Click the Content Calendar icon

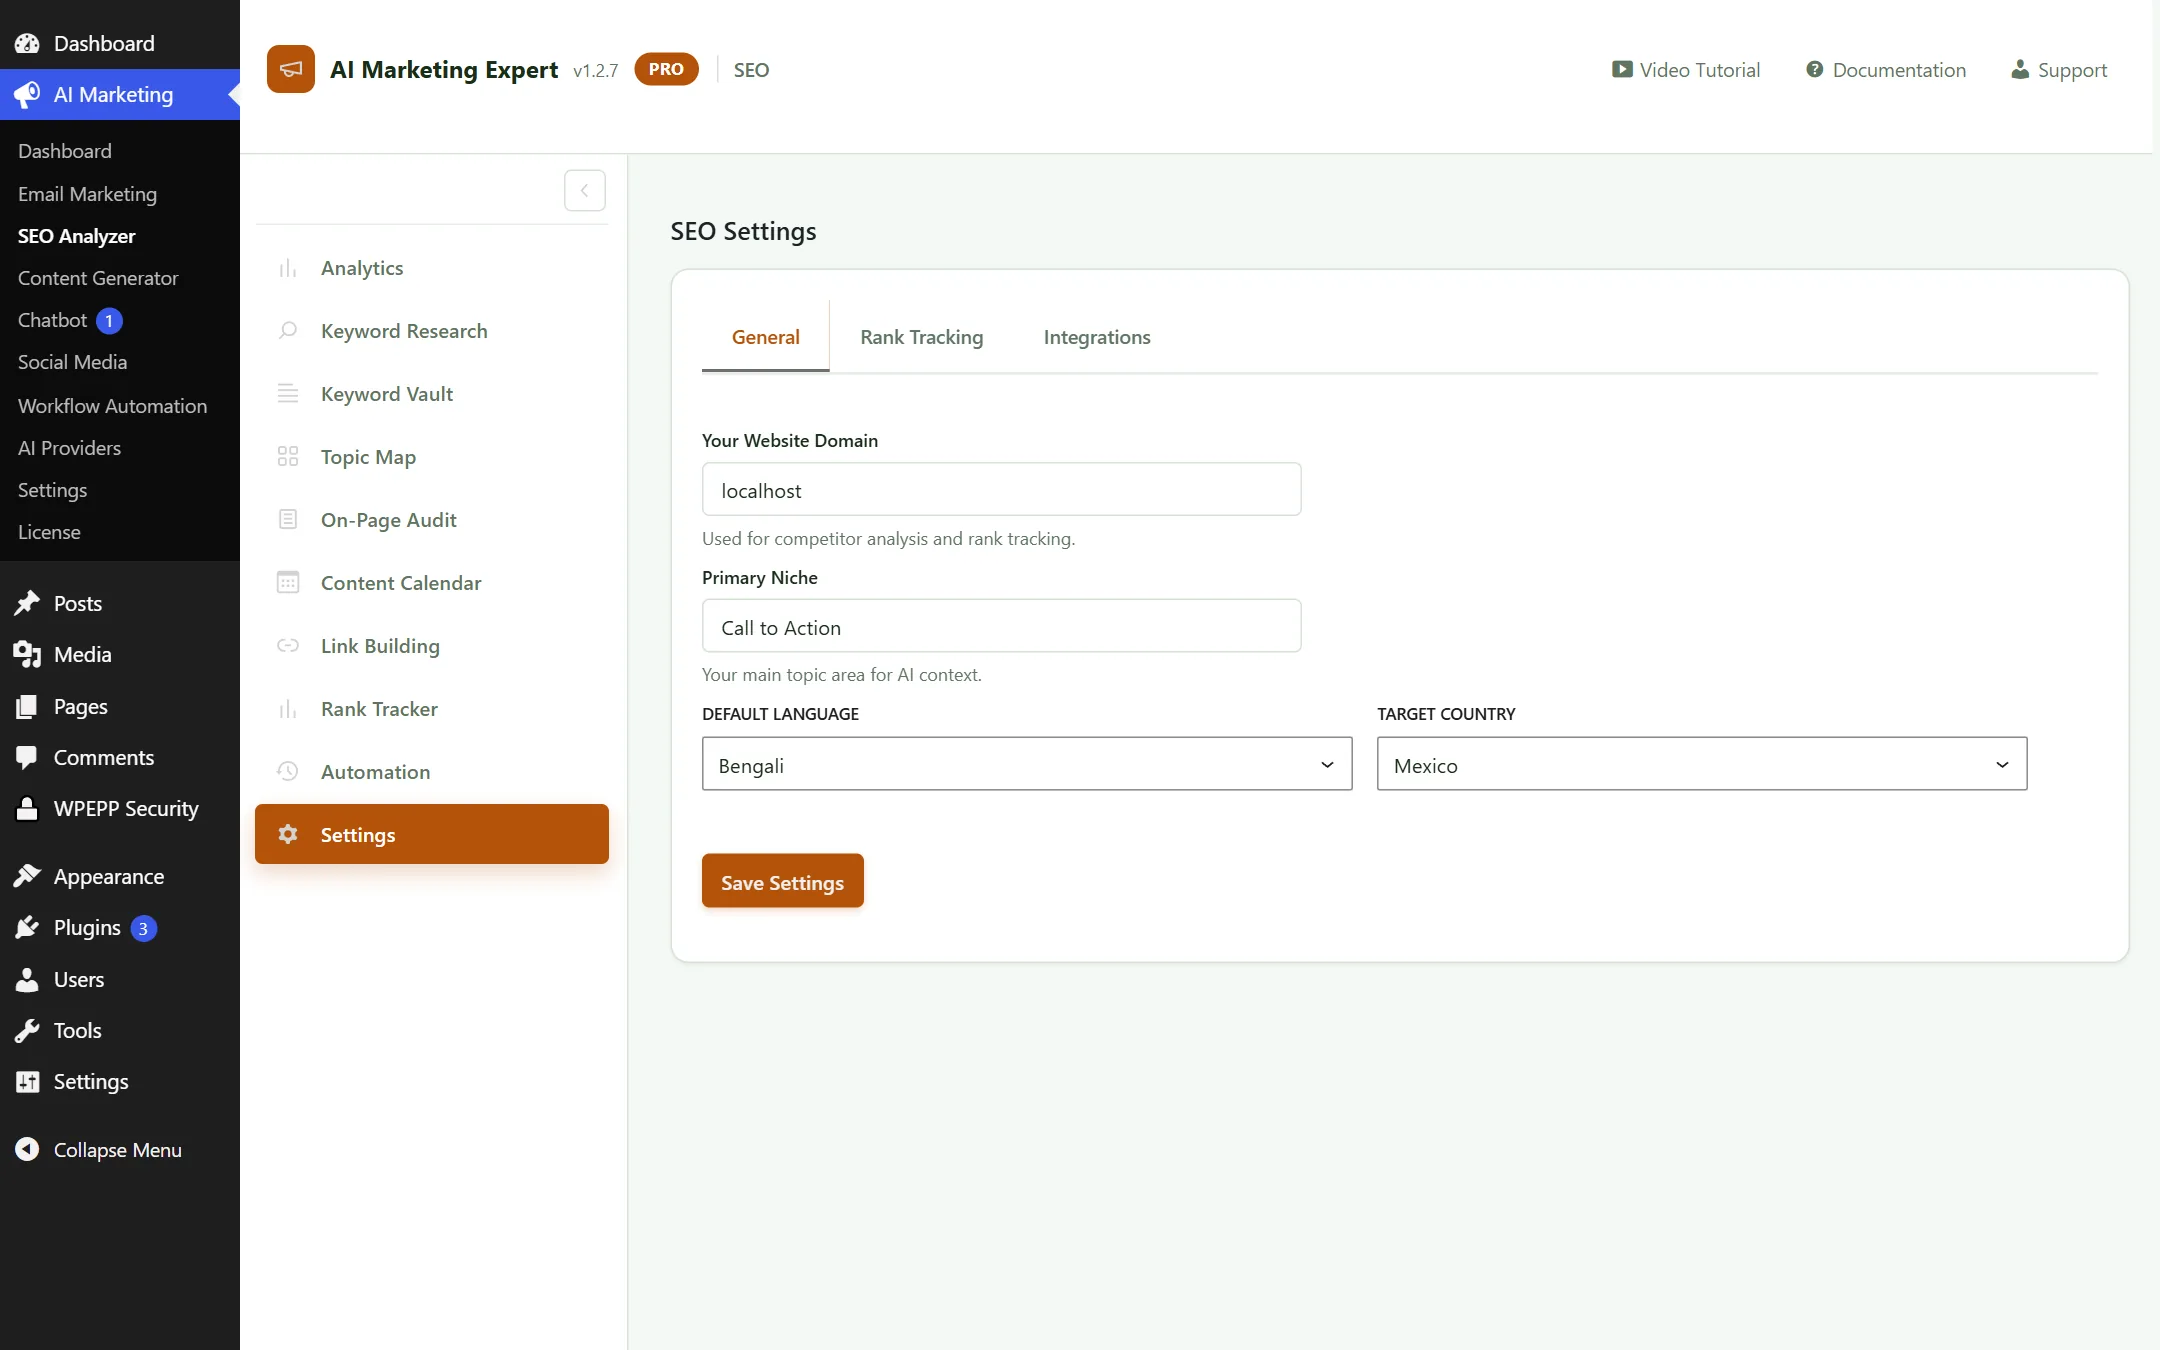coord(288,583)
